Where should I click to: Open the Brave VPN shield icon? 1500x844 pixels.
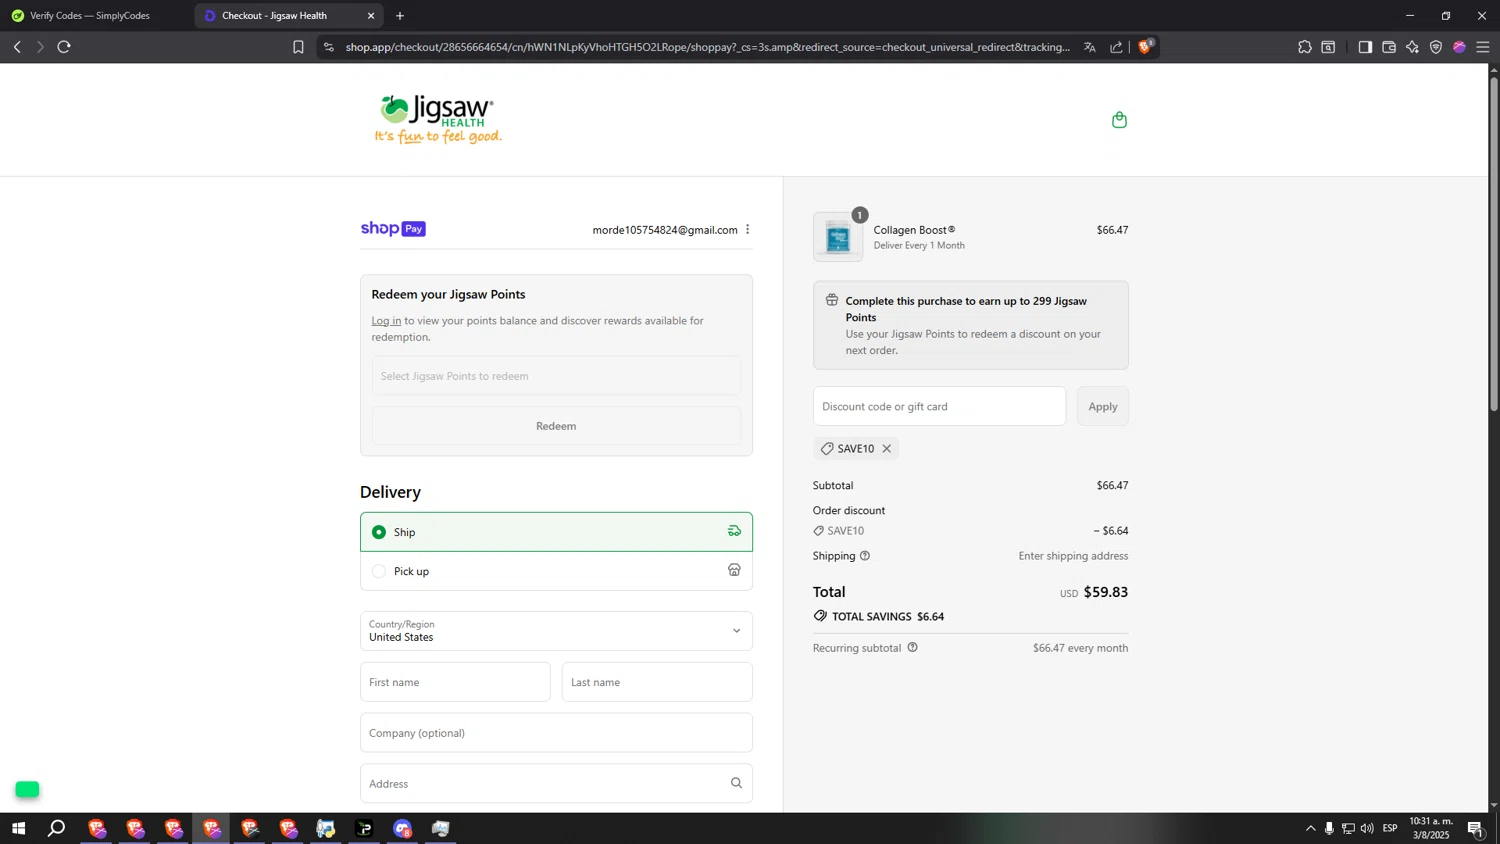point(1436,47)
